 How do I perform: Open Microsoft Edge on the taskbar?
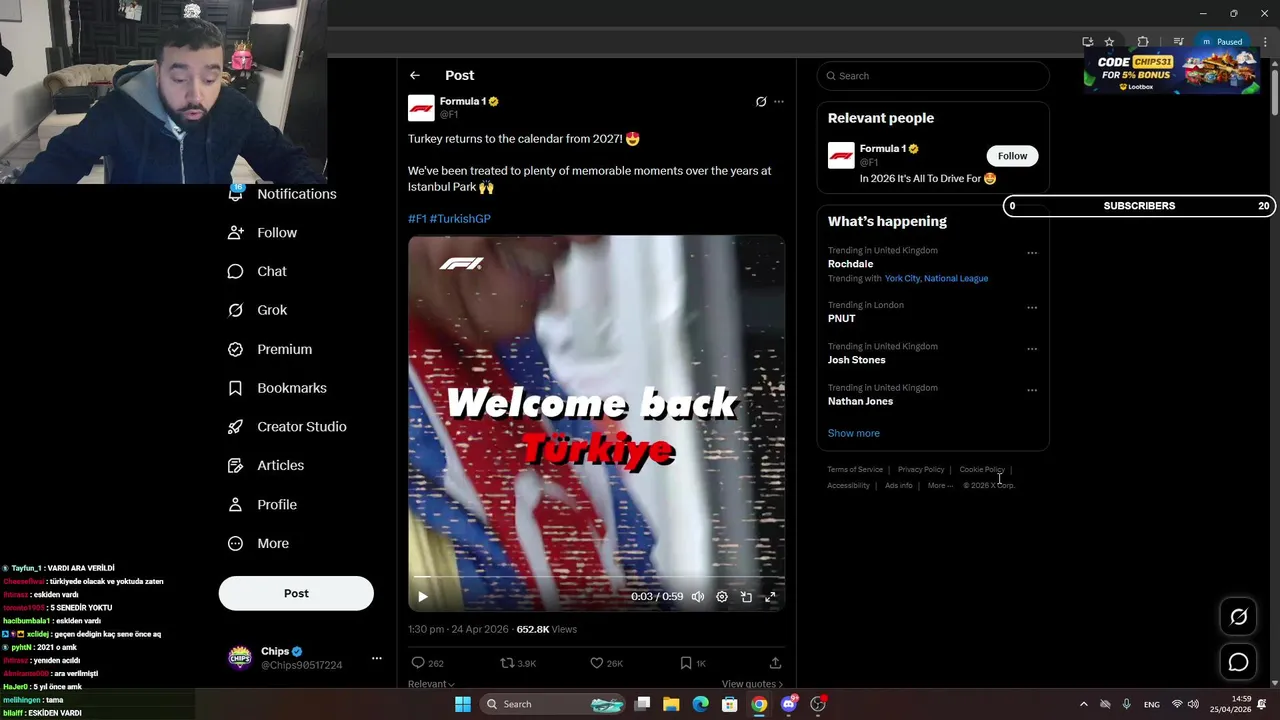click(x=701, y=704)
